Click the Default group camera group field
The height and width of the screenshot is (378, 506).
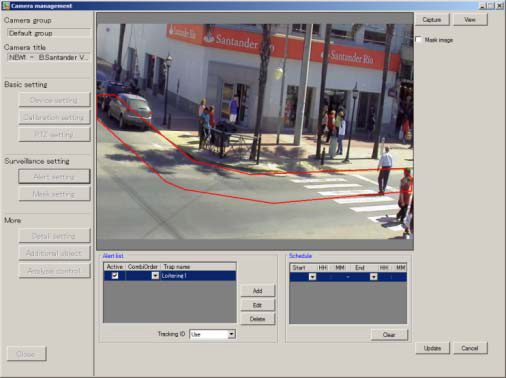tap(49, 33)
